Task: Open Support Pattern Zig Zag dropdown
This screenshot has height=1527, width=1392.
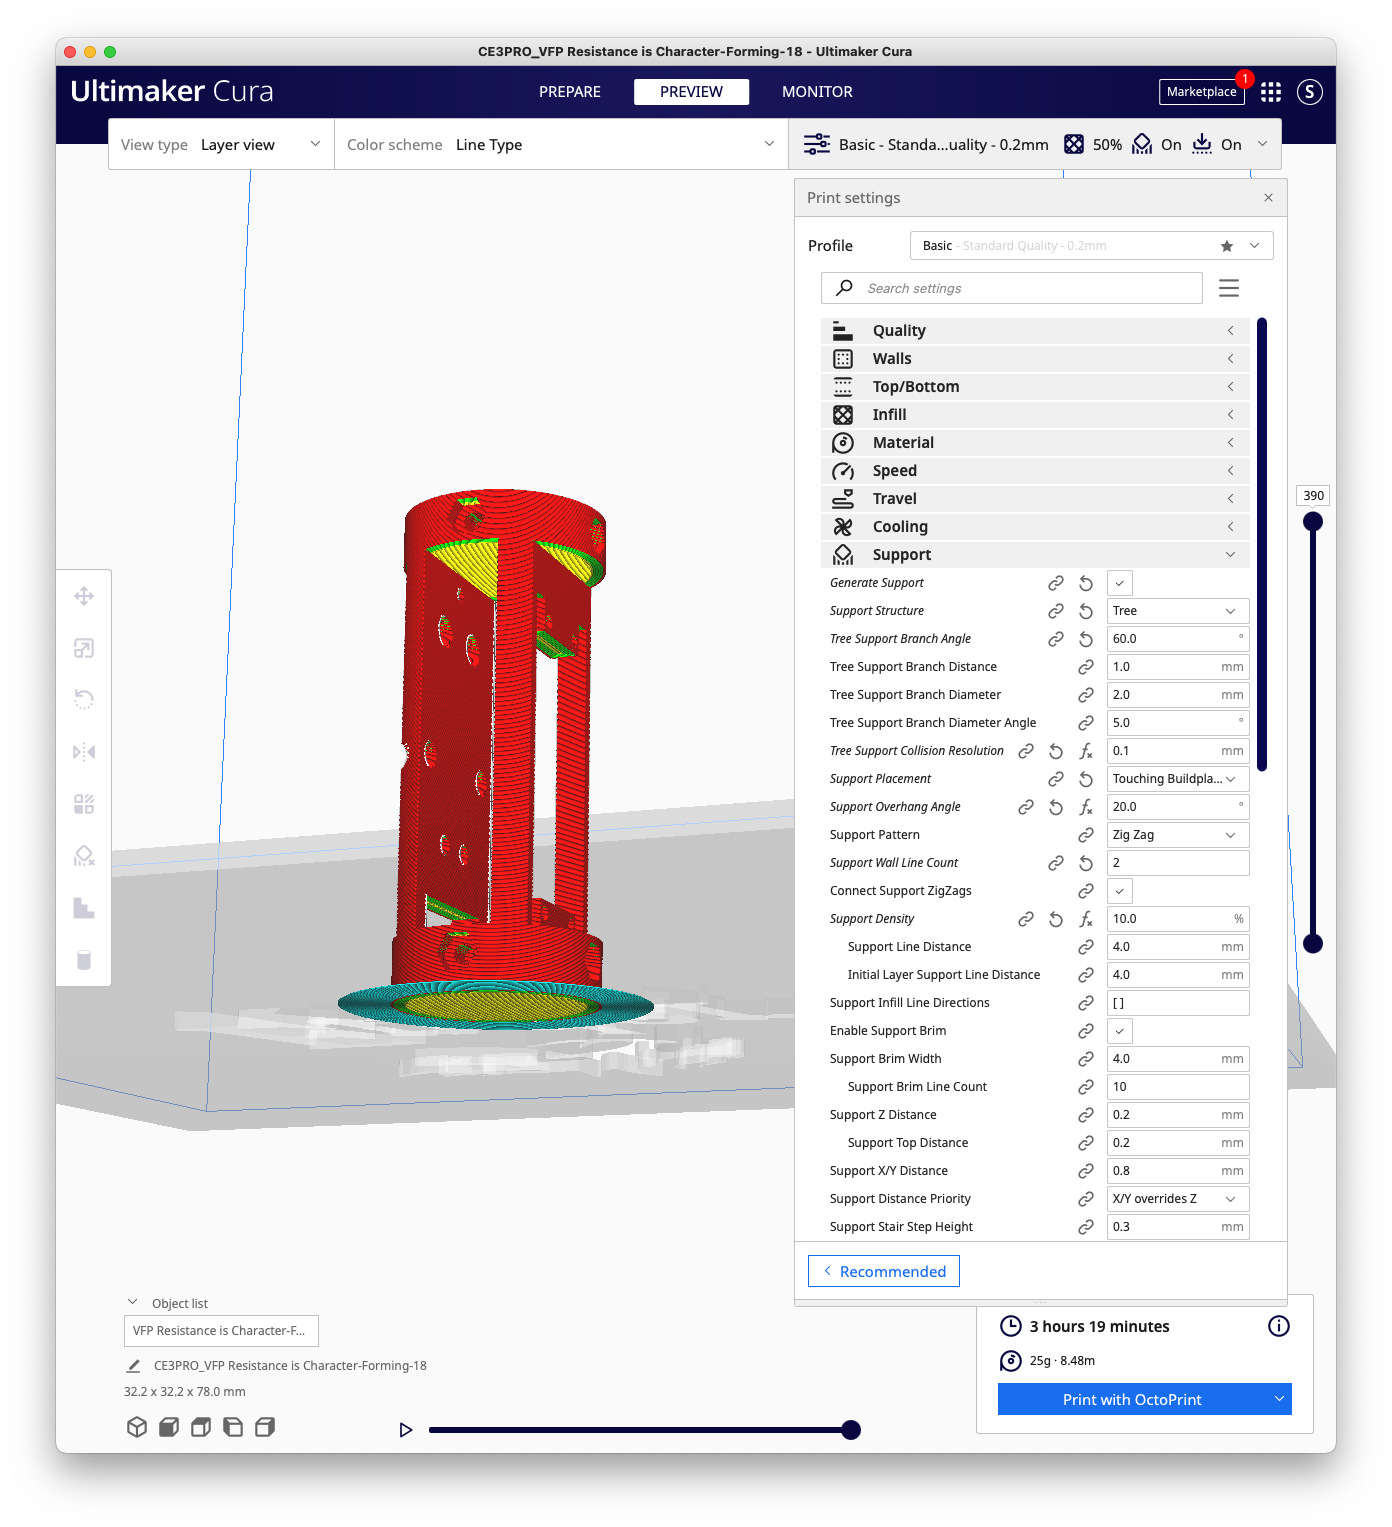Action: [1178, 835]
